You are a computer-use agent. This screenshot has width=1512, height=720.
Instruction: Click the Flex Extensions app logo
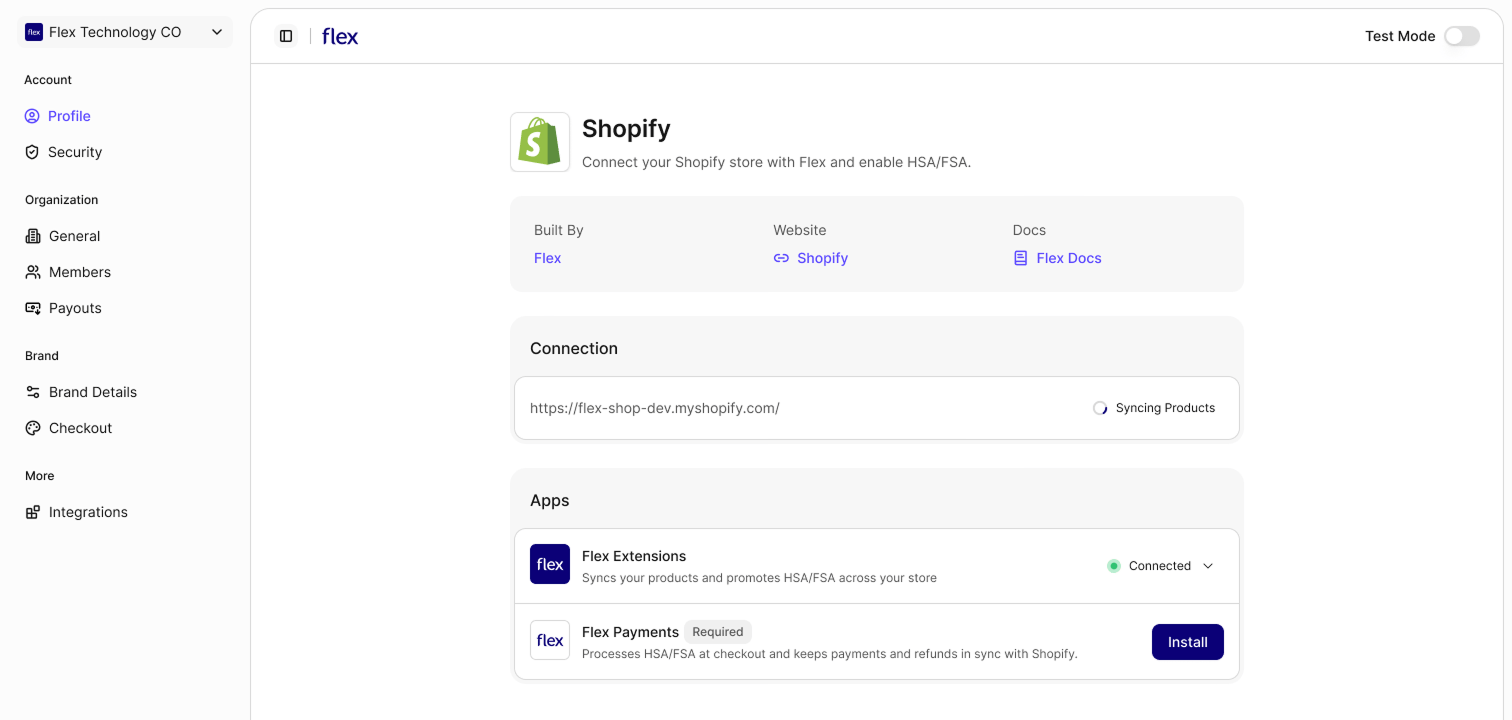click(550, 564)
